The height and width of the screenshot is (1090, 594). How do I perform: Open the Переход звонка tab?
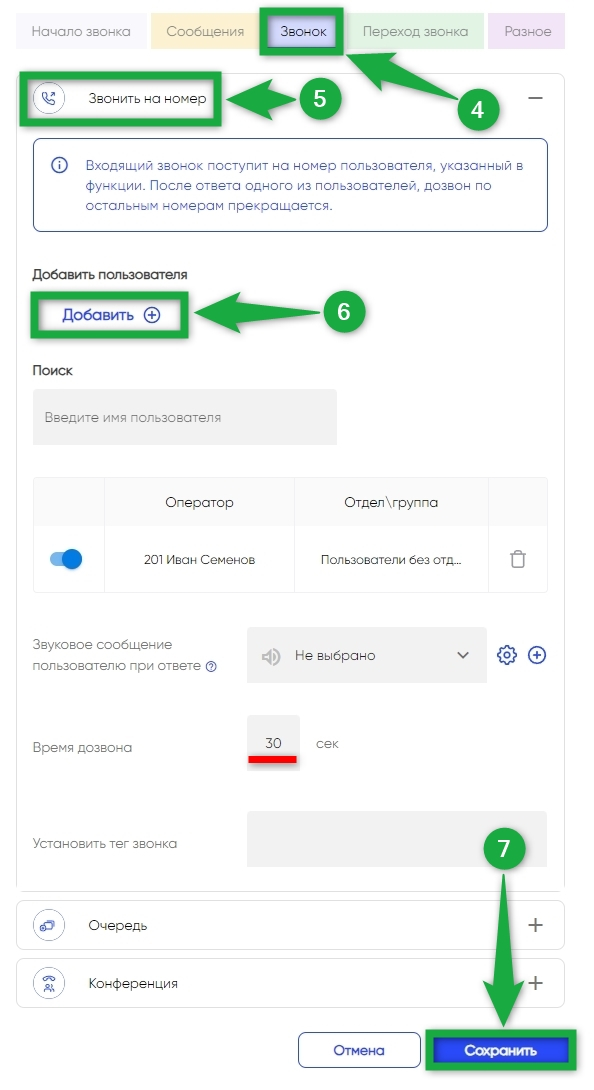click(415, 31)
